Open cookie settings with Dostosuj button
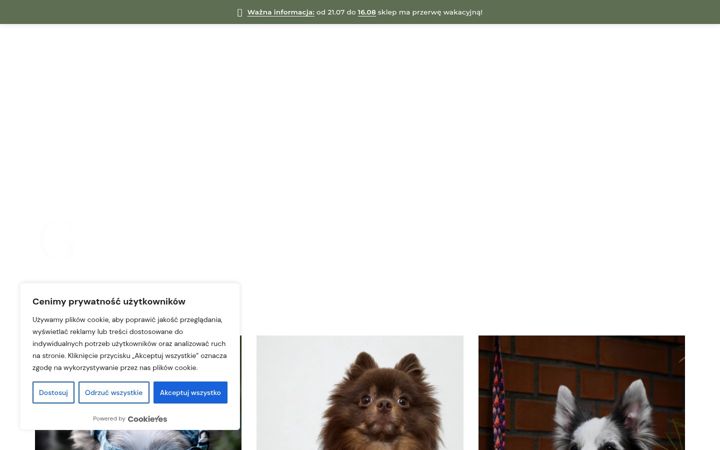 [53, 393]
